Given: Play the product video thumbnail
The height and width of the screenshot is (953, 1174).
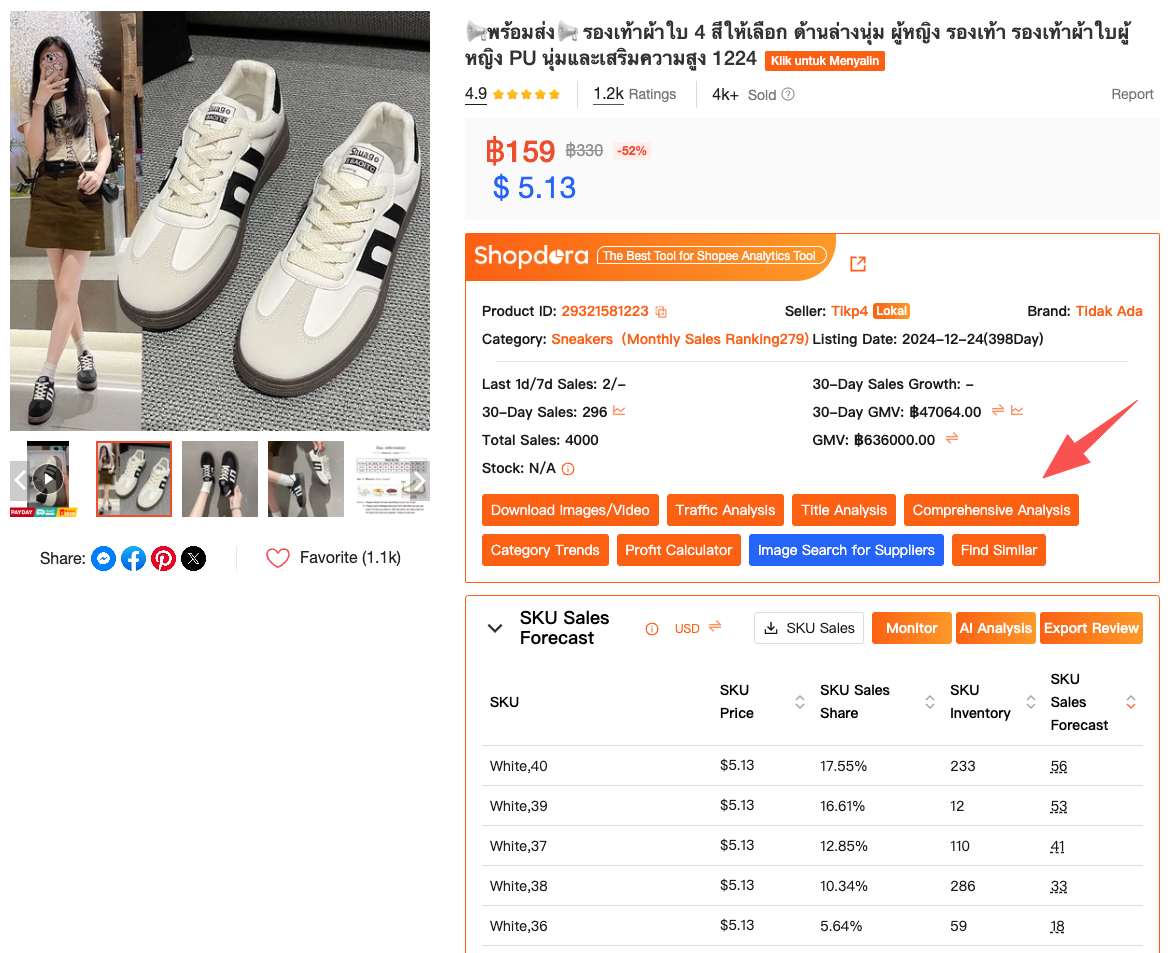Looking at the screenshot, I should [x=47, y=479].
